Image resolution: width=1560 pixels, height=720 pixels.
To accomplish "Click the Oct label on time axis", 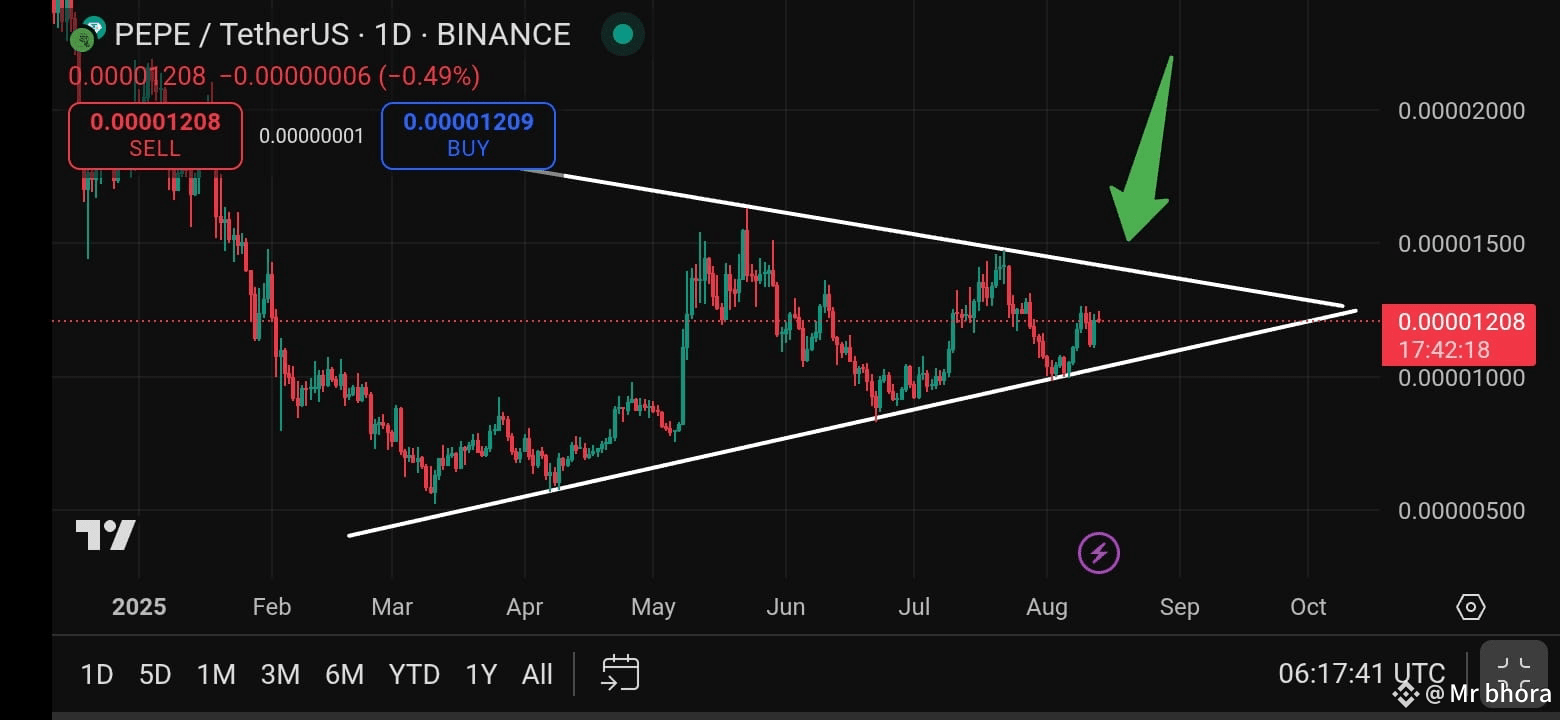I will click(x=1308, y=607).
